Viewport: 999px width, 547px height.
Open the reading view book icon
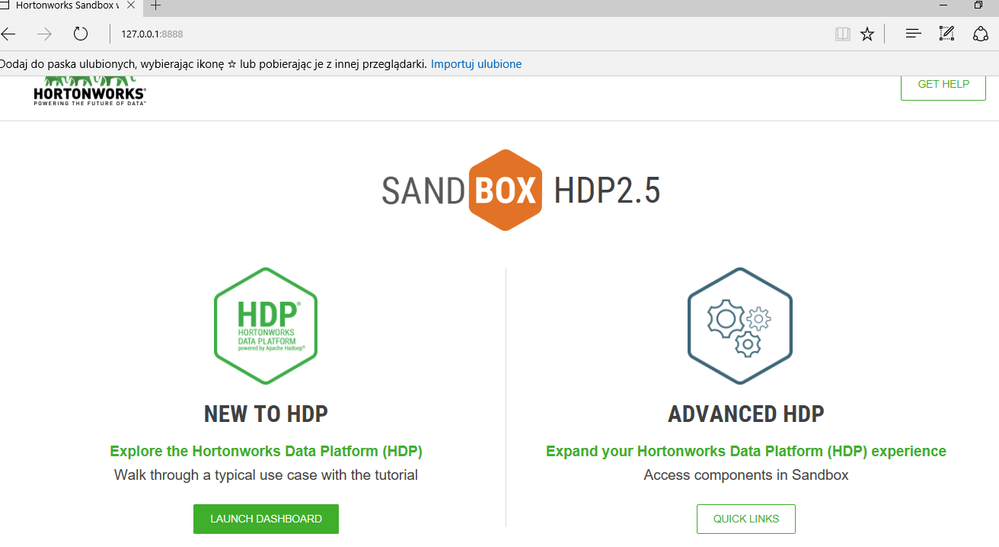coord(842,34)
